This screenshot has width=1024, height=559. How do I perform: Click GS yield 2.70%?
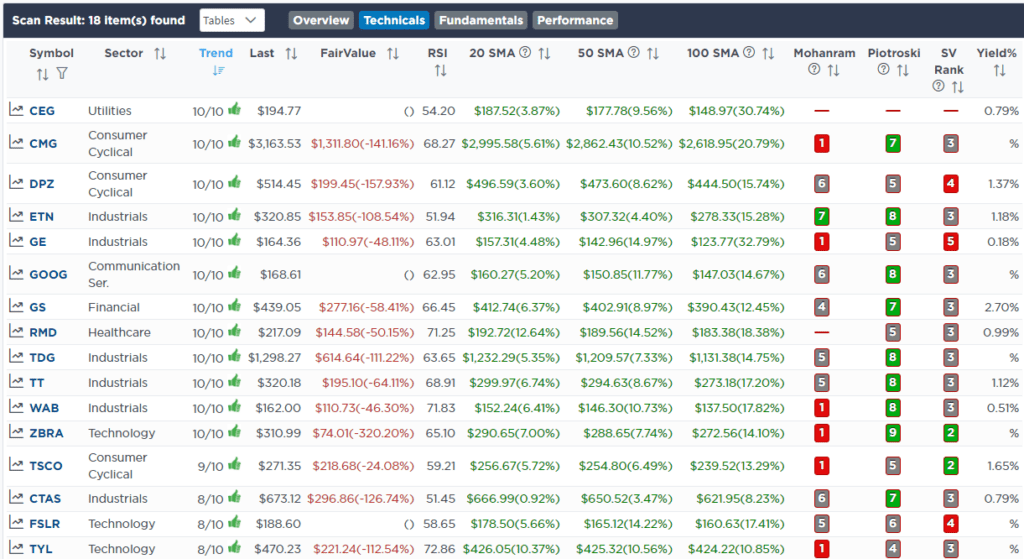(x=1001, y=308)
